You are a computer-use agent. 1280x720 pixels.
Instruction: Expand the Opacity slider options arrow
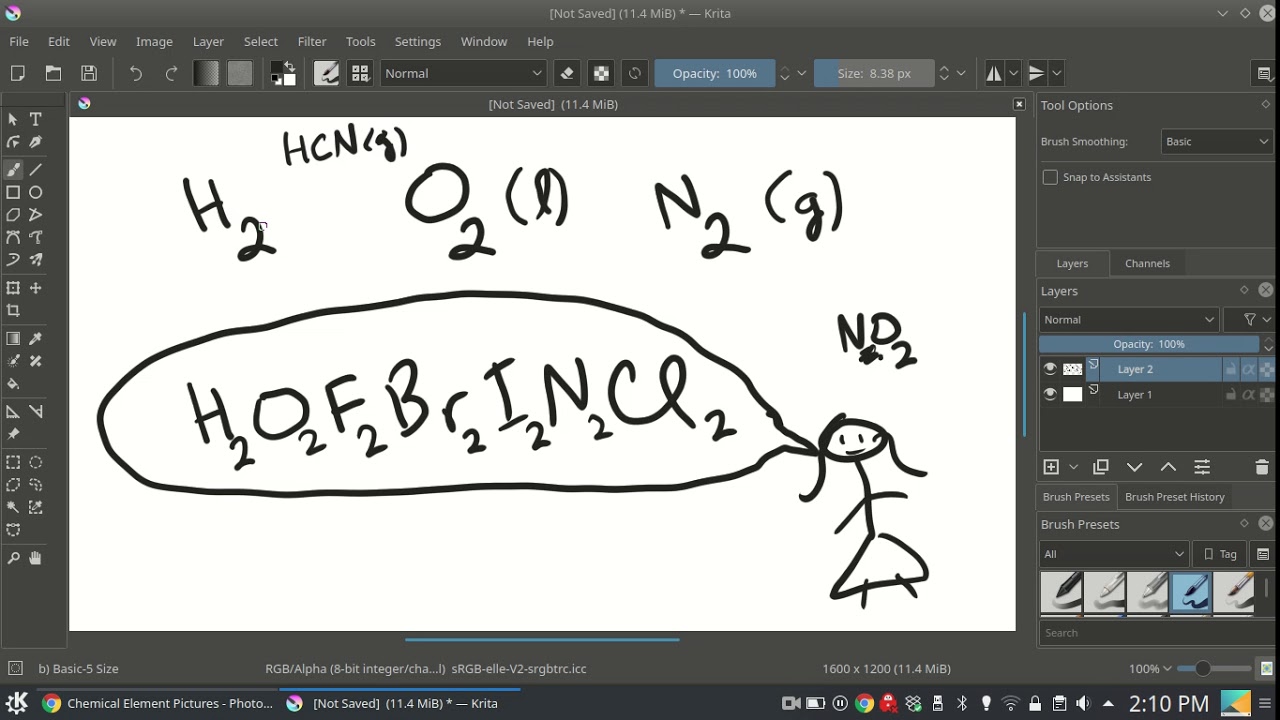click(802, 73)
